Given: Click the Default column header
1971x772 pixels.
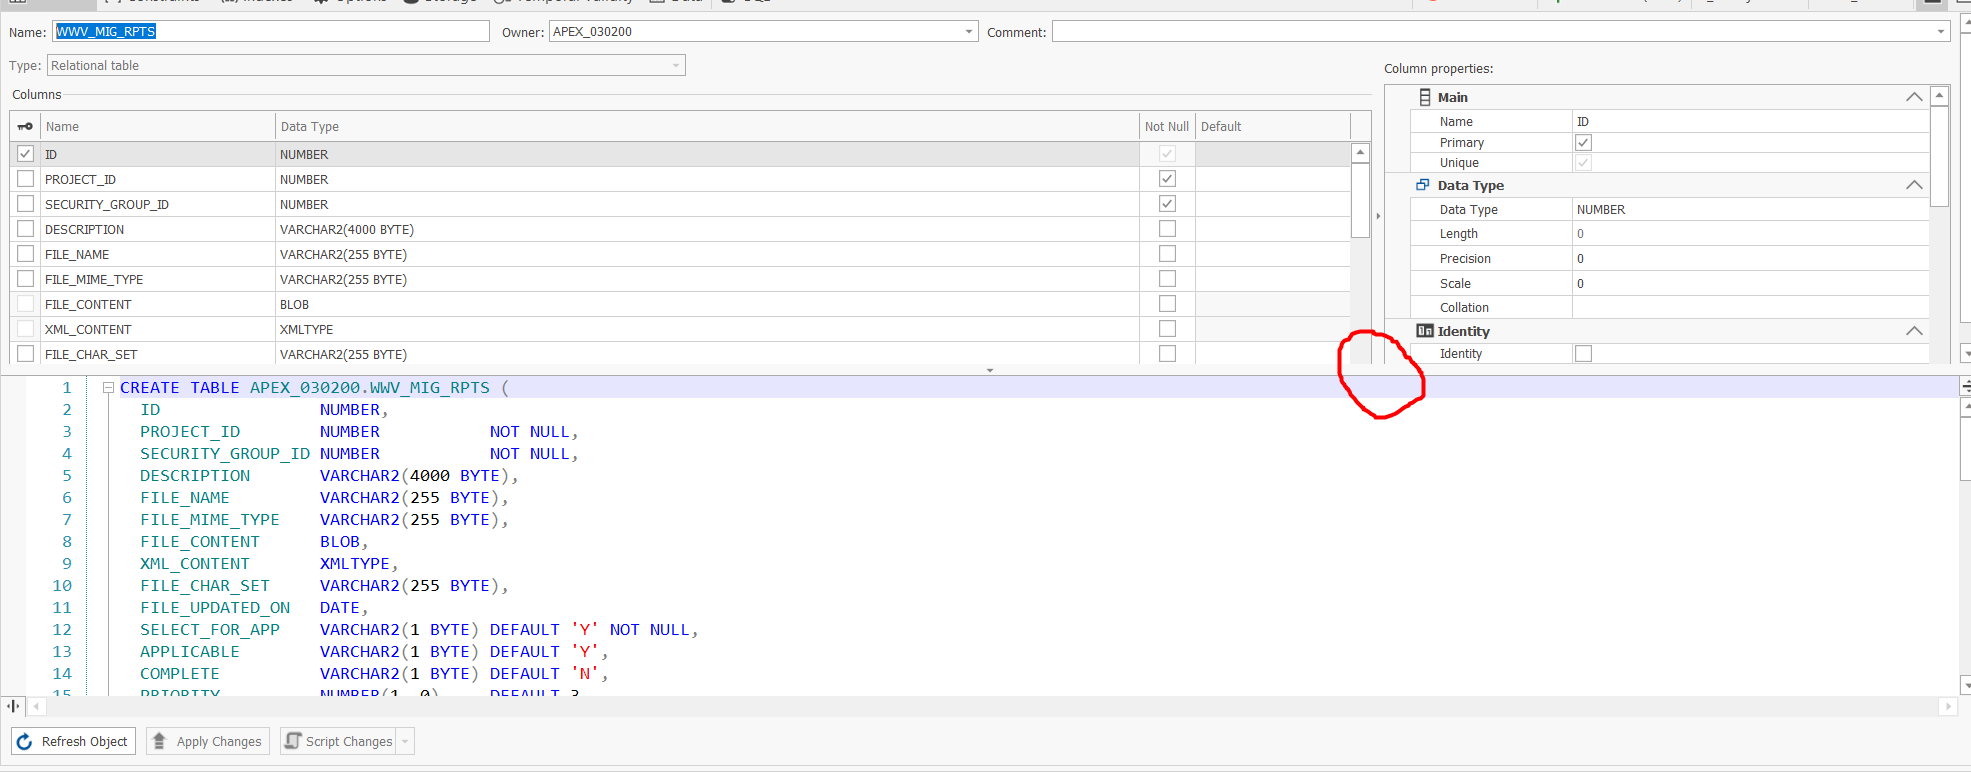Looking at the screenshot, I should click(1273, 127).
